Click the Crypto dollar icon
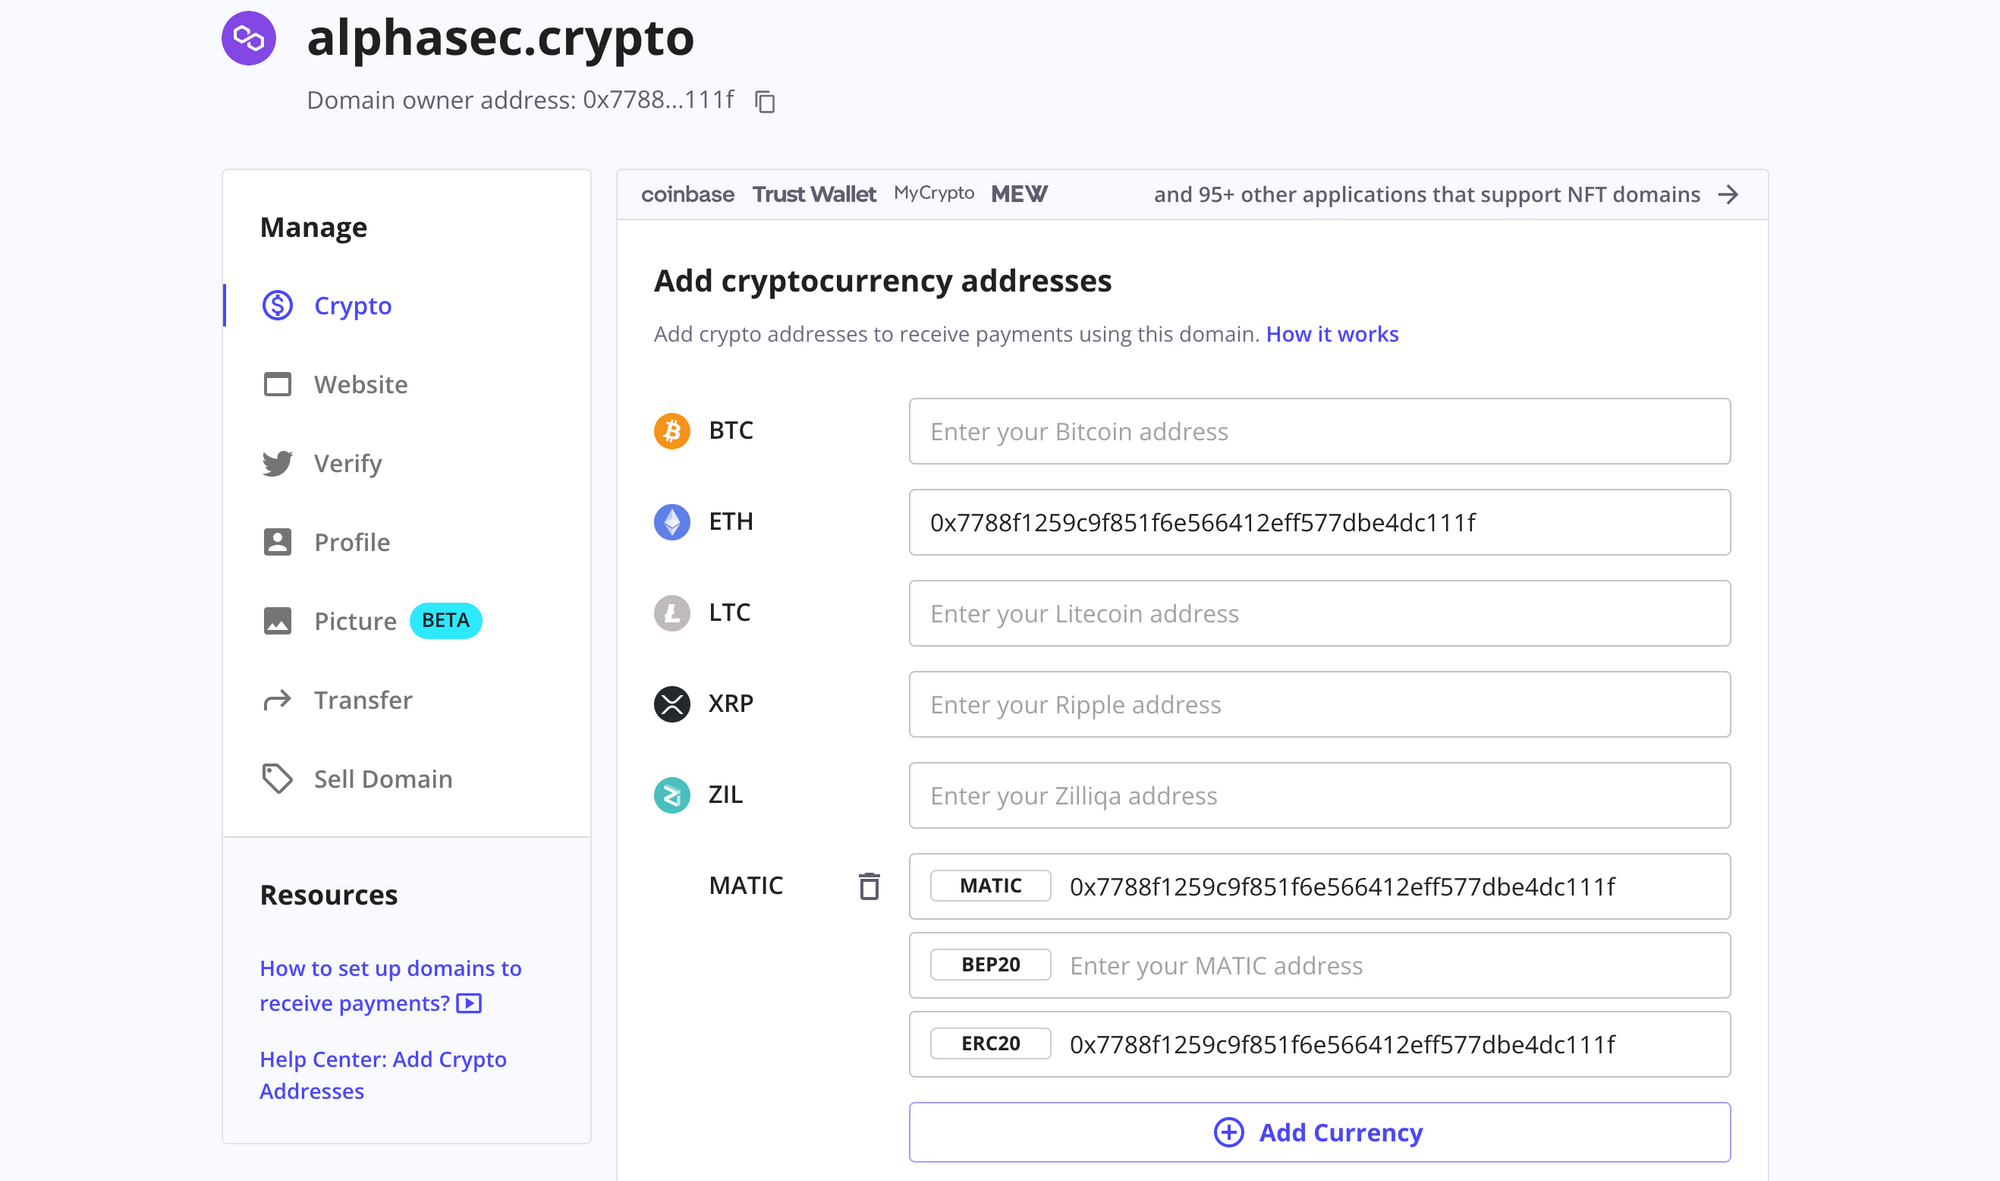Screen dimensions: 2000x1181 click(277, 305)
